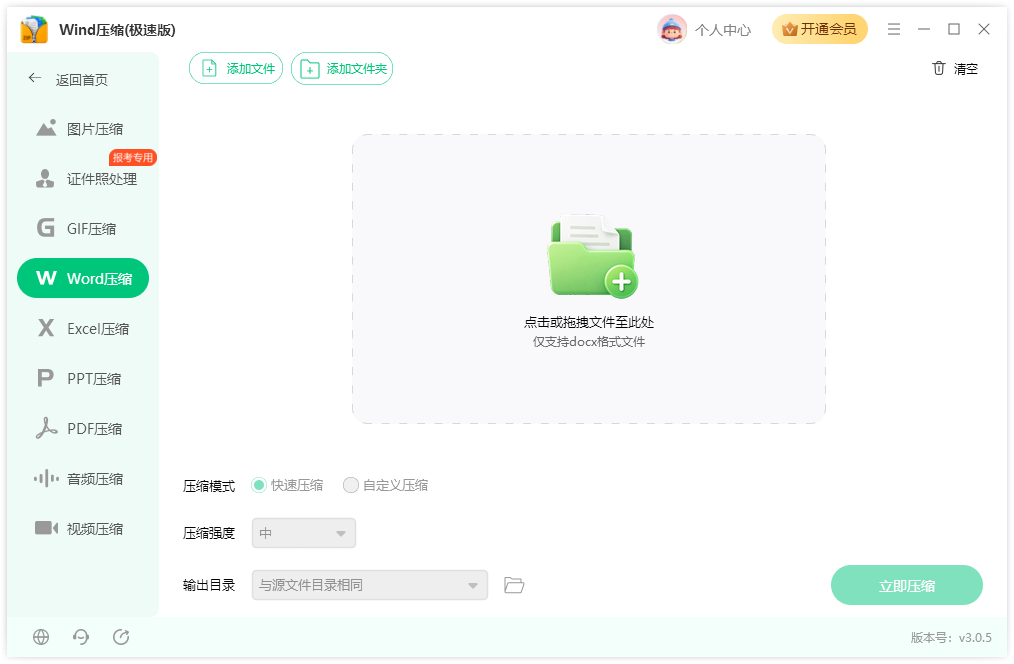The height and width of the screenshot is (664, 1014).
Task: Click the 点击或拖拽文件至此处 text
Action: [x=589, y=322]
